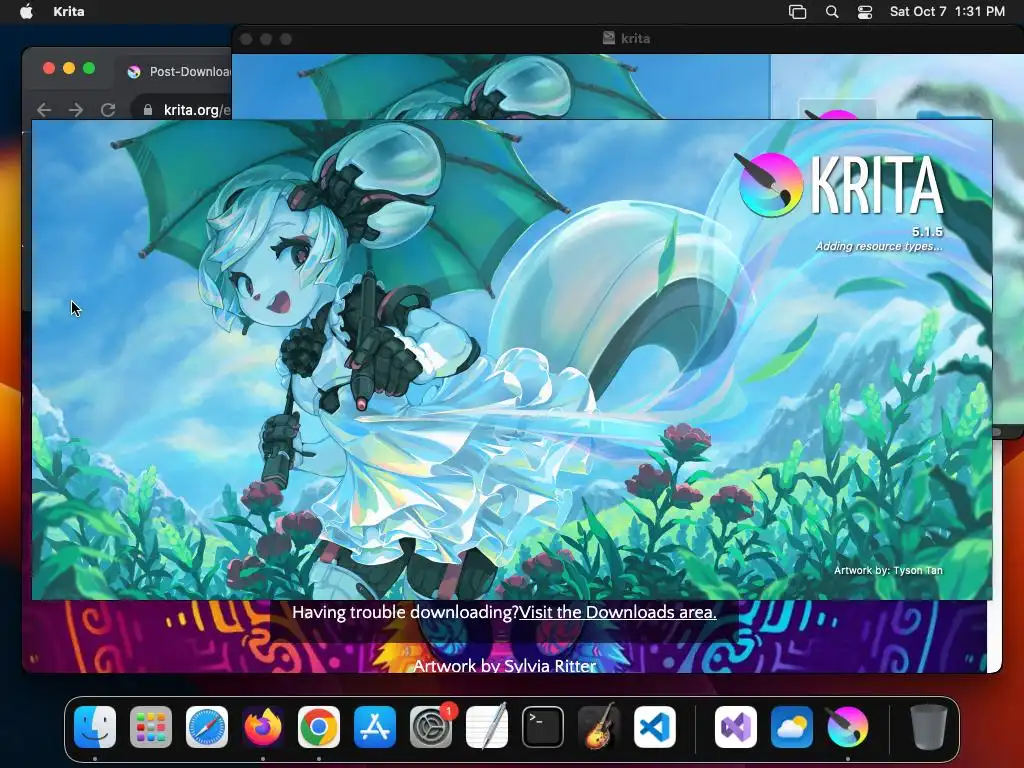Launch Finder from the Dock
This screenshot has width=1024, height=768.
95,727
